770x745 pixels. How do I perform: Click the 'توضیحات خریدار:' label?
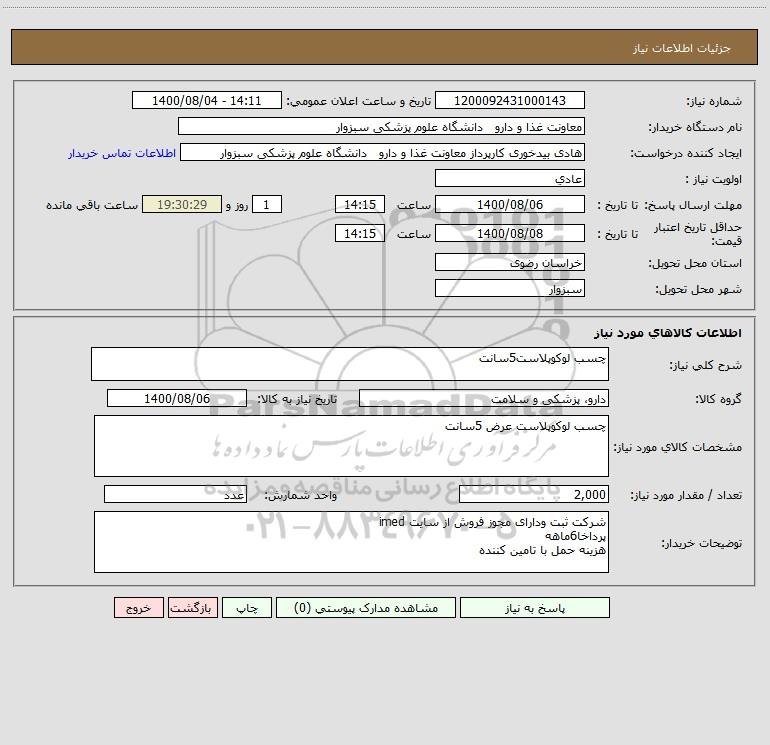[x=702, y=544]
